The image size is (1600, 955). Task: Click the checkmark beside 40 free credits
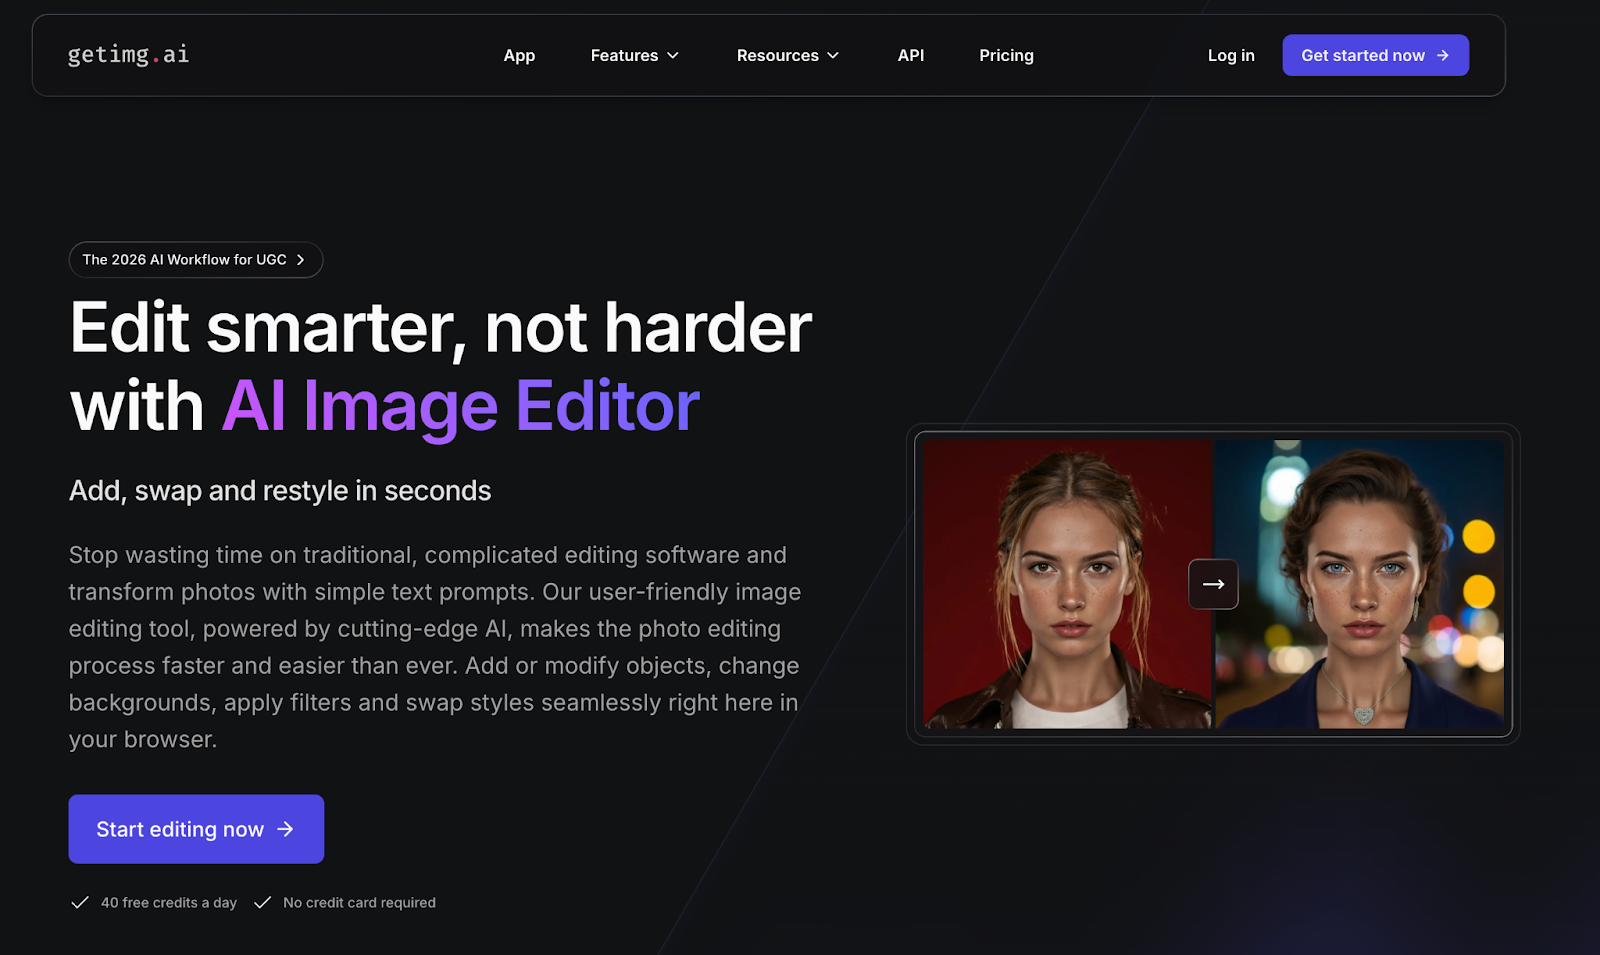pos(80,903)
